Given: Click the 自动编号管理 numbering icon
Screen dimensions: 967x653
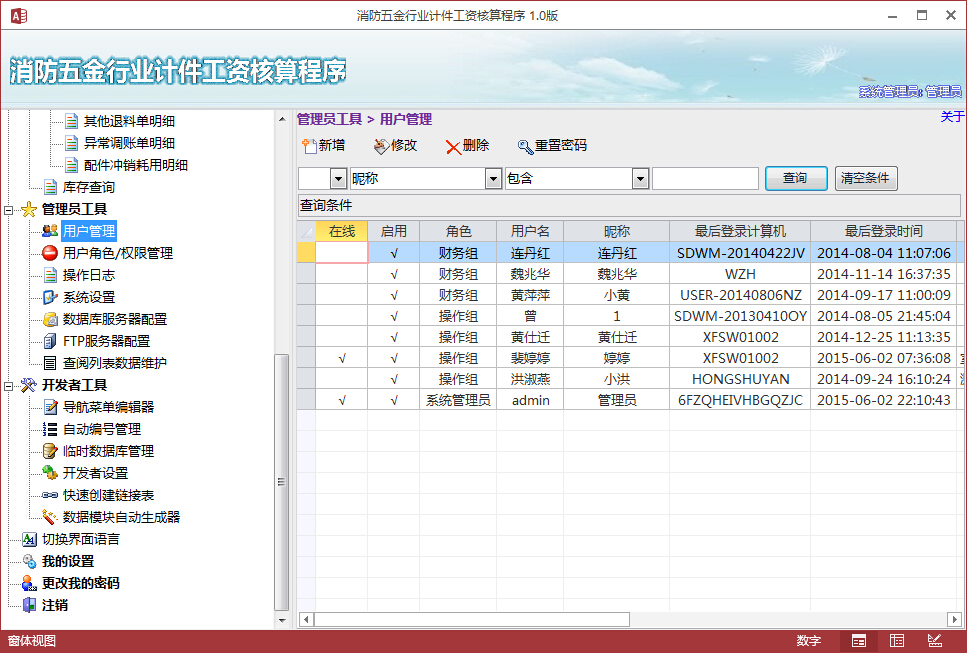Looking at the screenshot, I should point(50,429).
